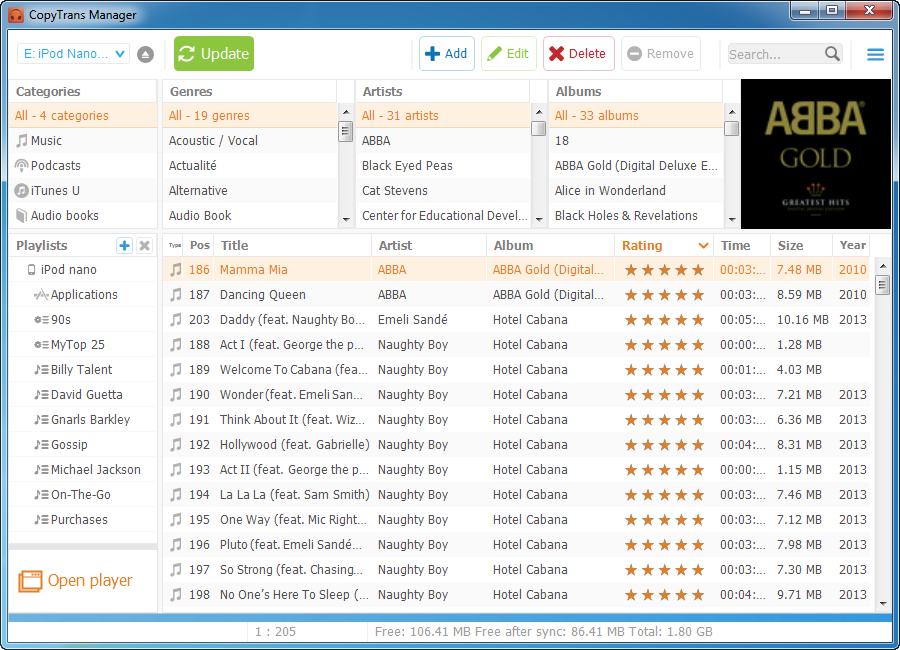Click the Open player icon
This screenshot has width=900, height=650.
tap(30, 581)
